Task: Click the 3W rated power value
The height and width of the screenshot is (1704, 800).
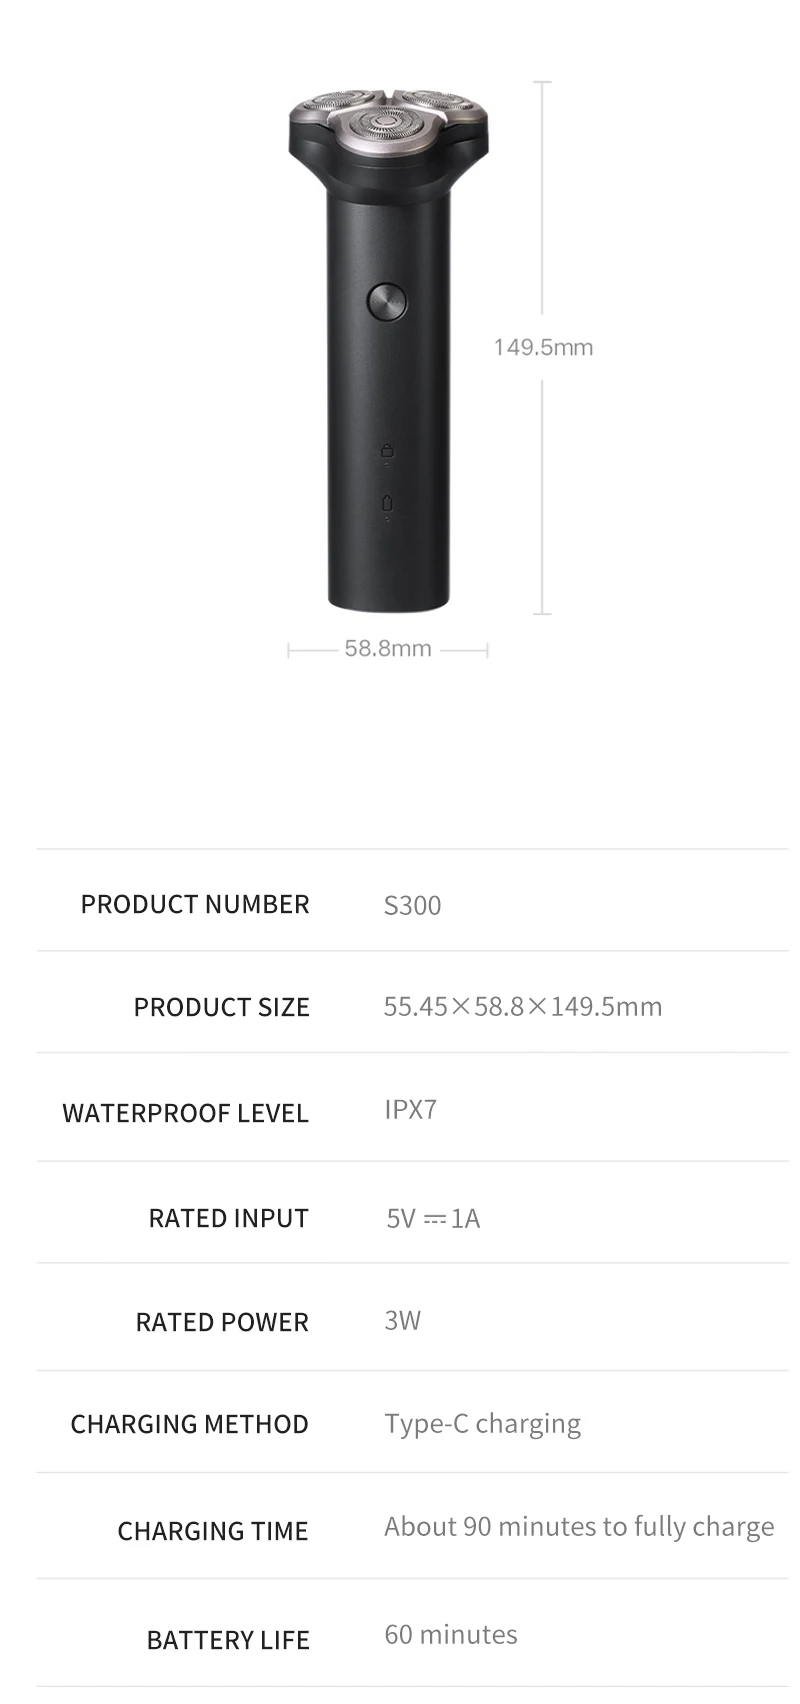Action: point(402,1320)
